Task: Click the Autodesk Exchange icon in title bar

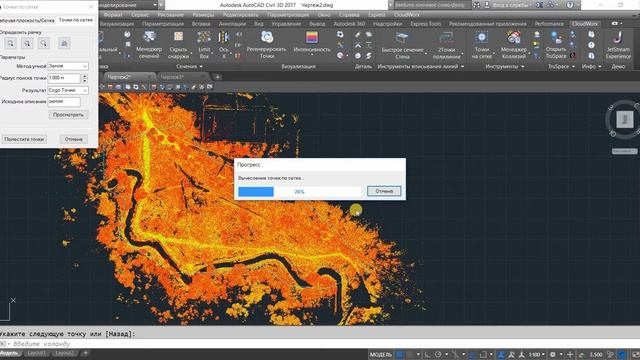Action: coord(540,5)
